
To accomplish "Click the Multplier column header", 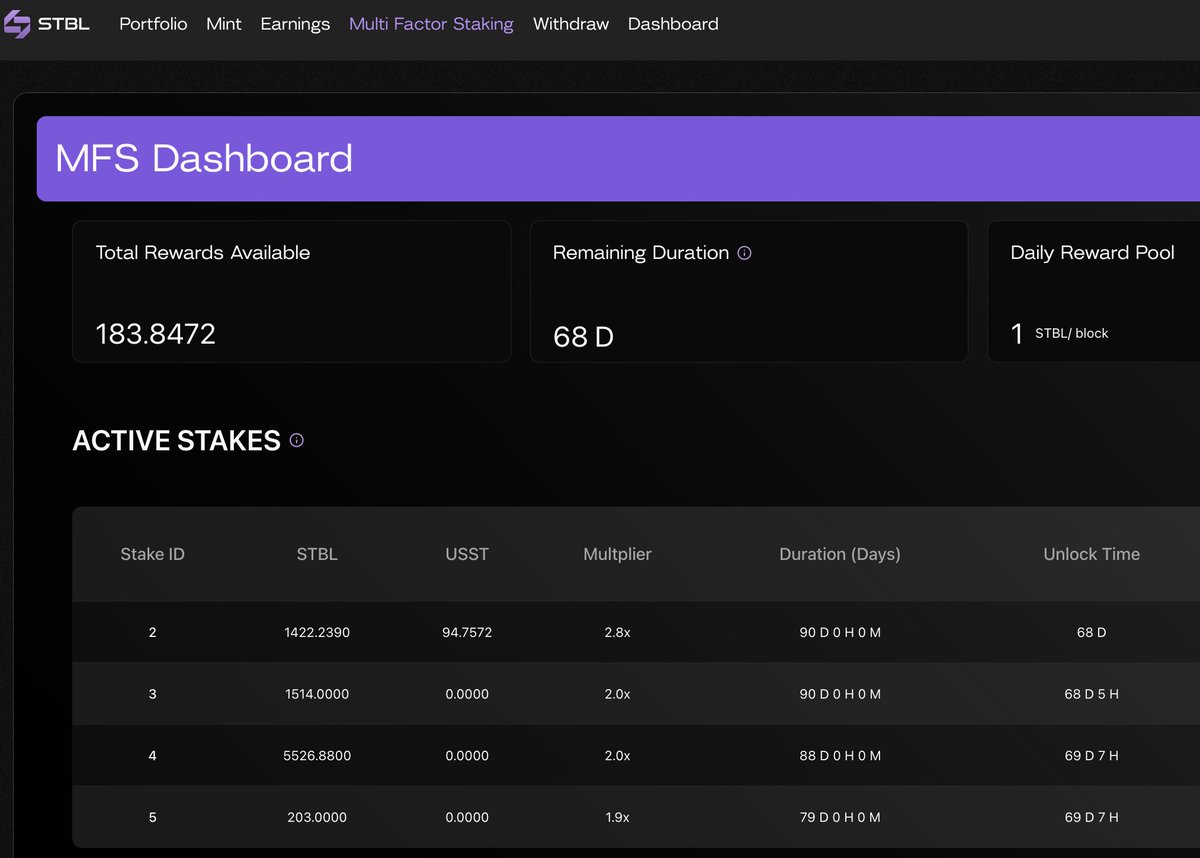I will [x=617, y=554].
